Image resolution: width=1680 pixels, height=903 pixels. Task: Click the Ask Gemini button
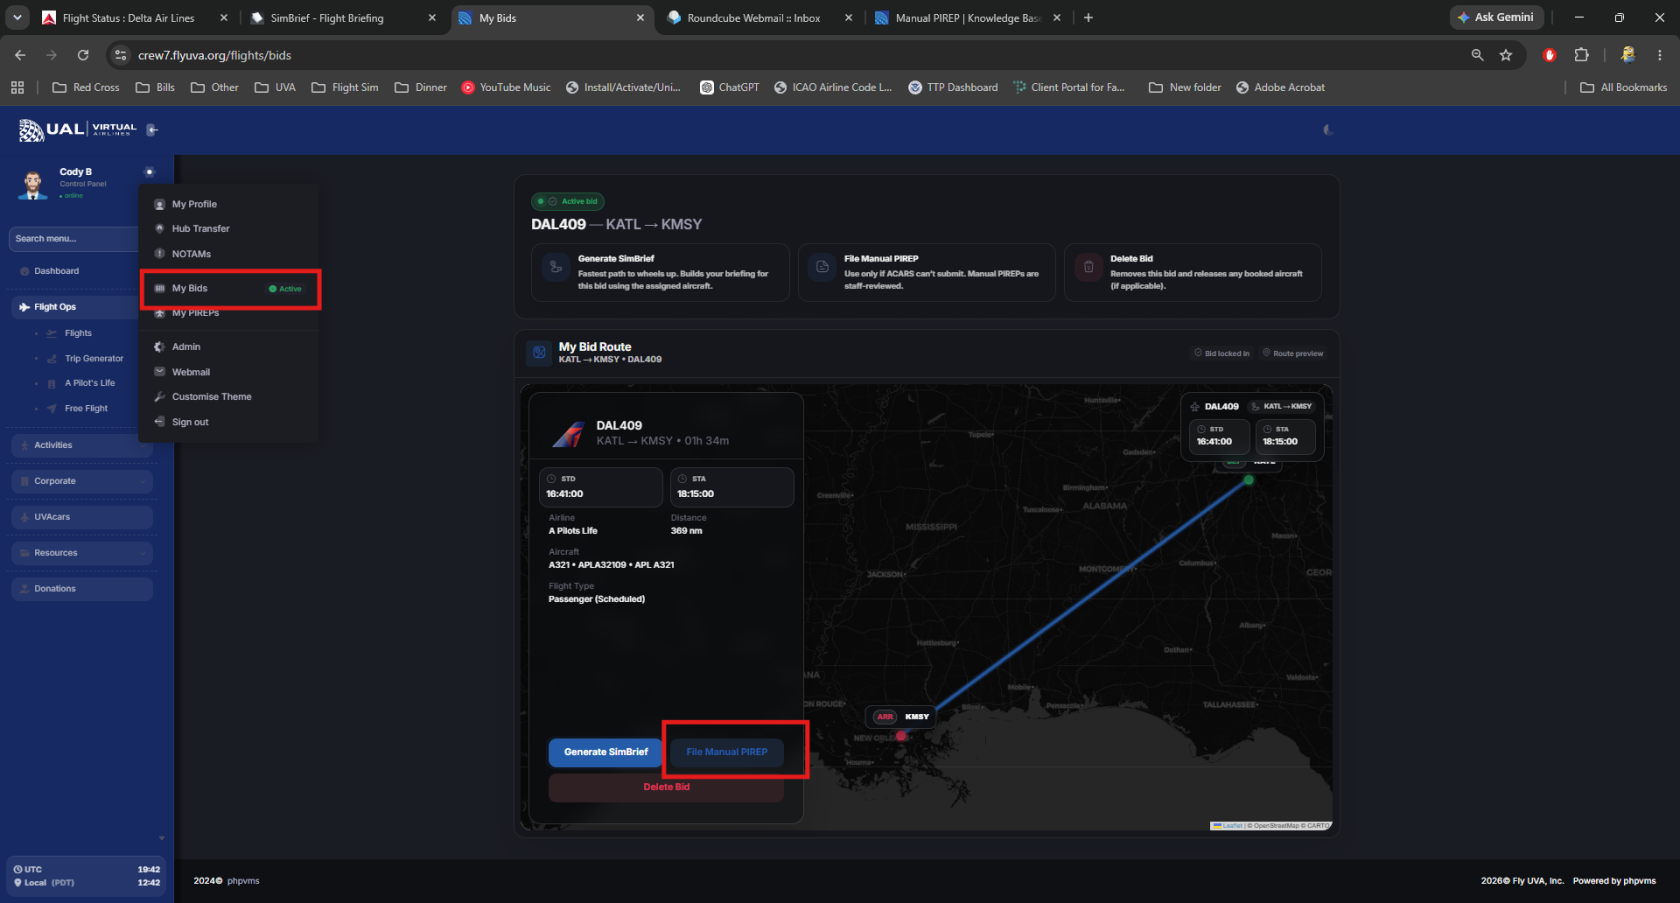pos(1496,17)
